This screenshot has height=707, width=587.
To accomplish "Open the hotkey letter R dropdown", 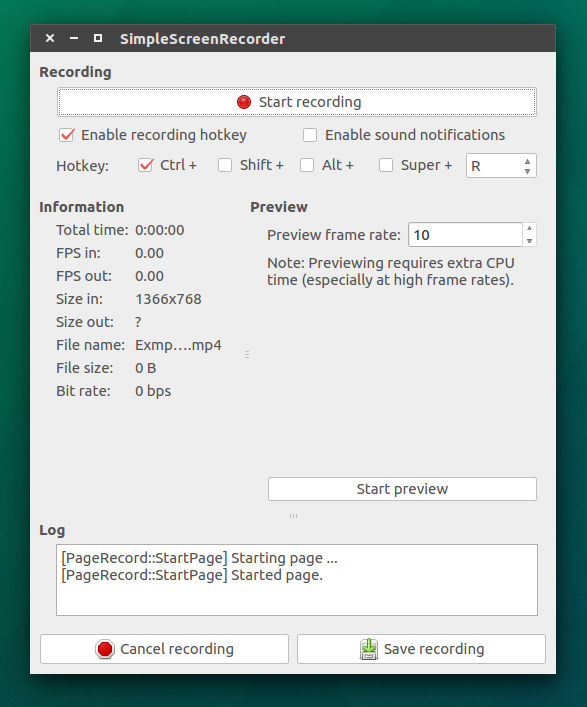I will 501,165.
